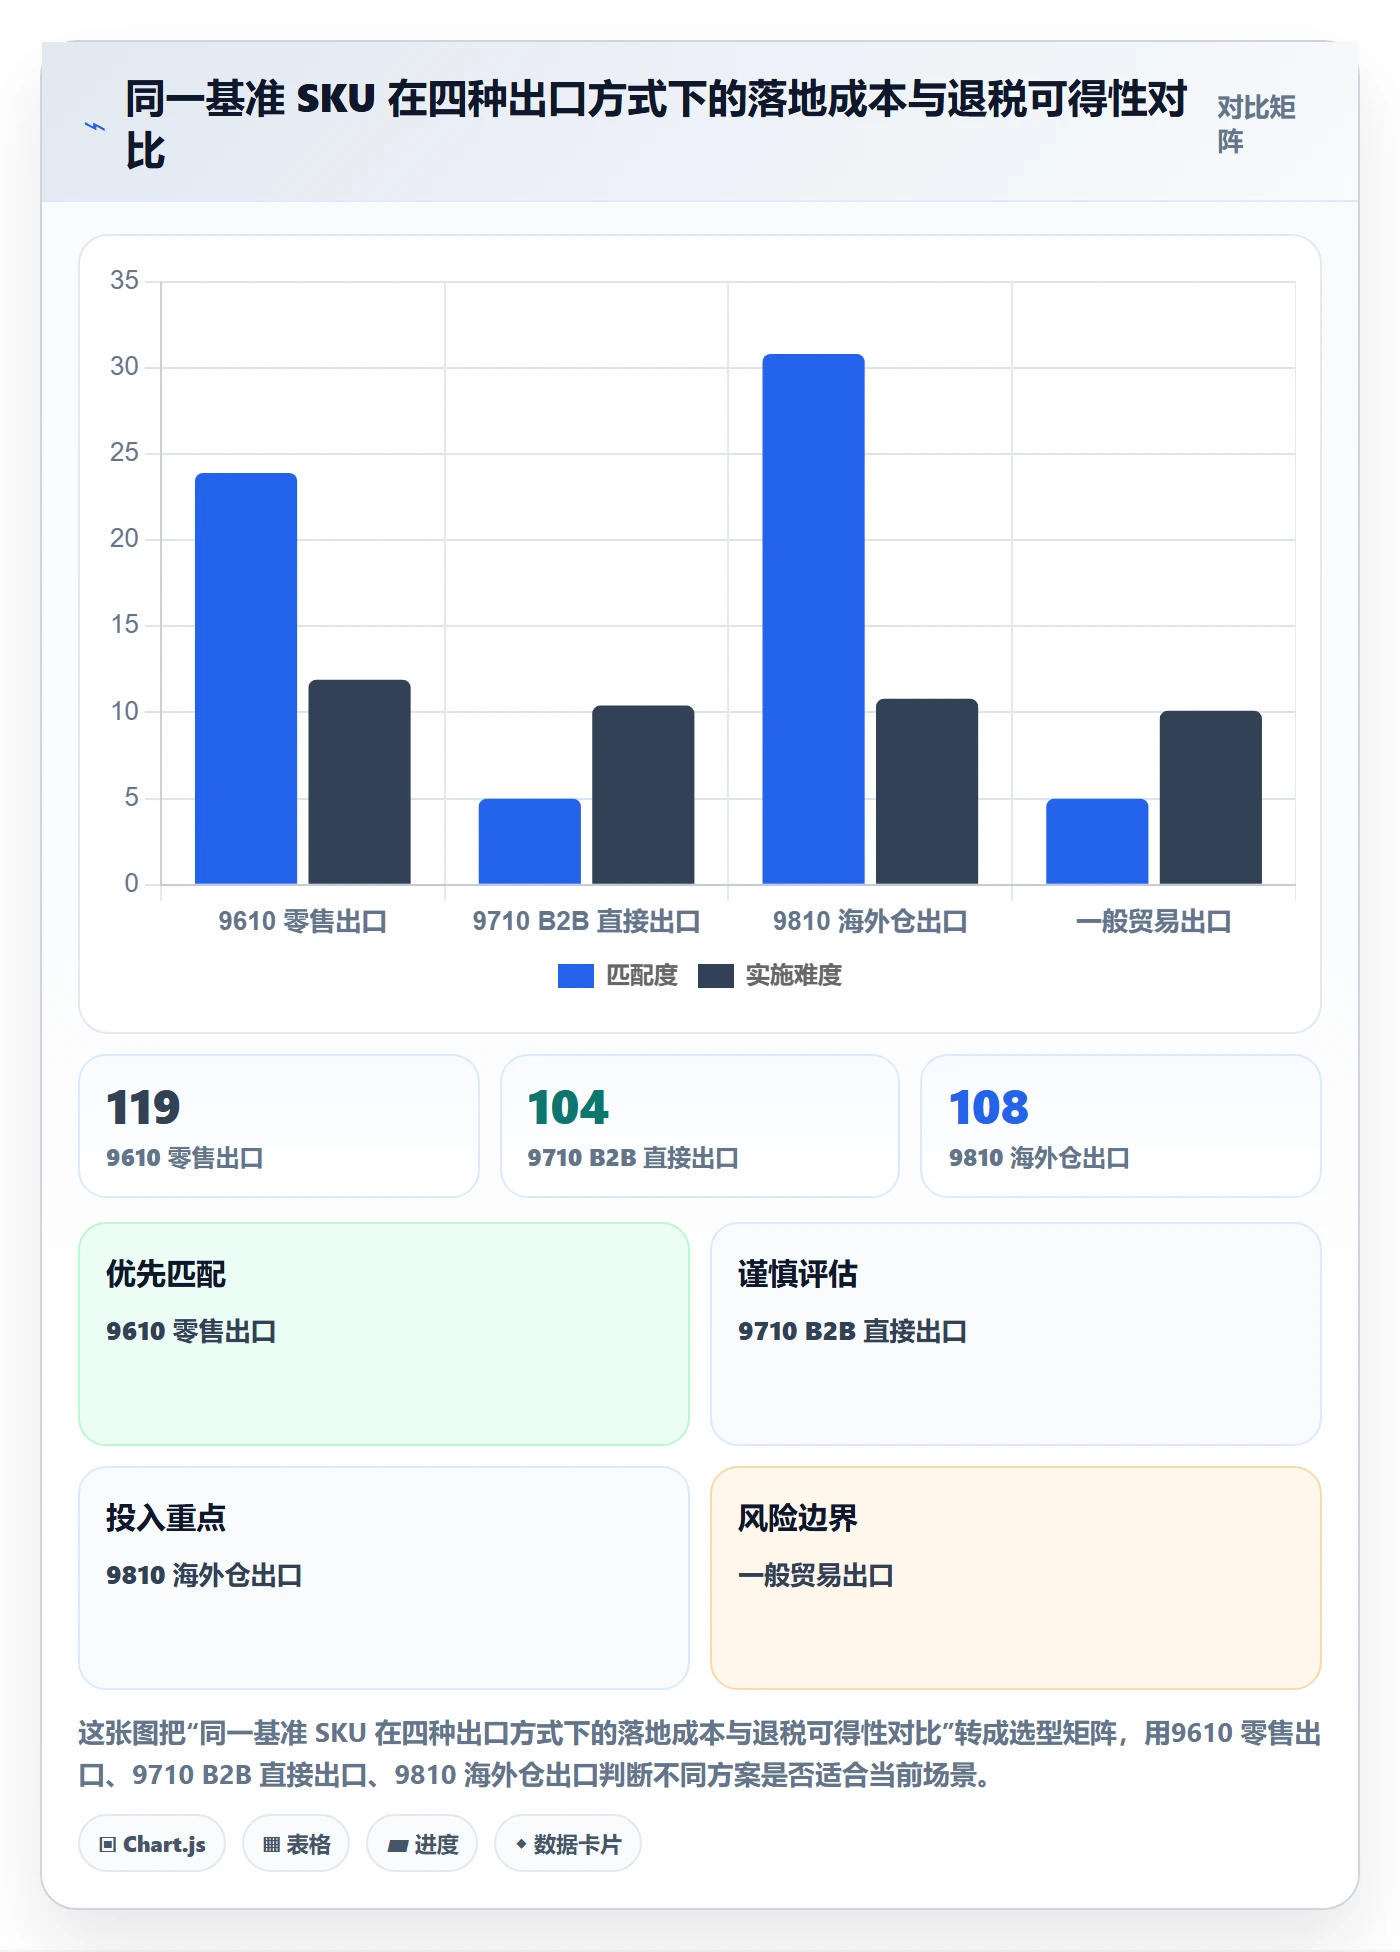Click the x-axis label 一般贸易出口

point(1153,921)
